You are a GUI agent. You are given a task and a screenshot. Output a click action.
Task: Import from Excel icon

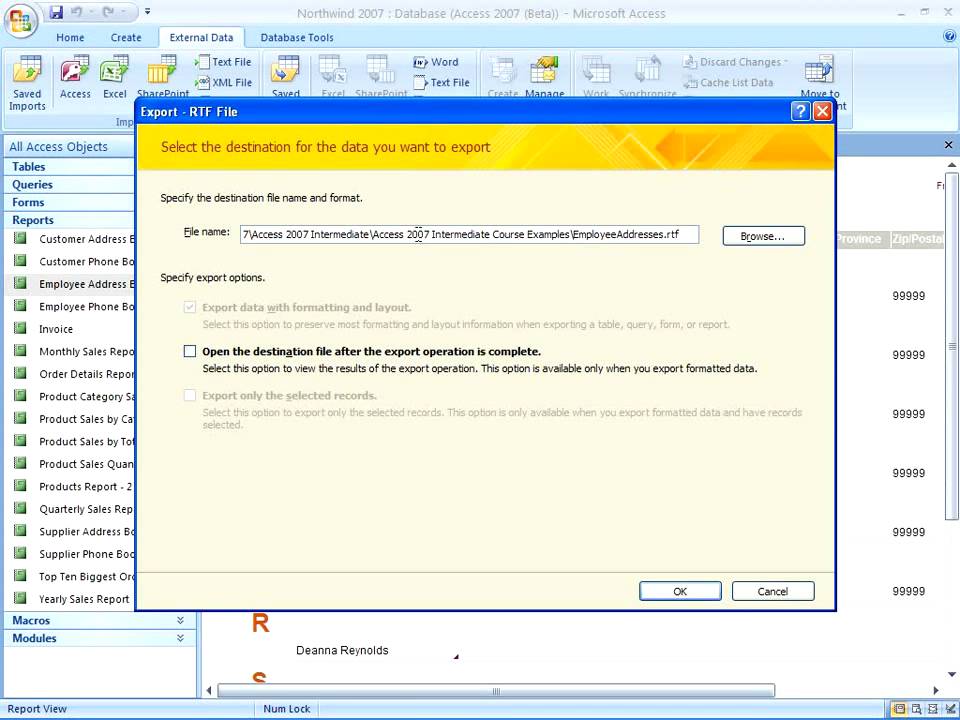(114, 77)
